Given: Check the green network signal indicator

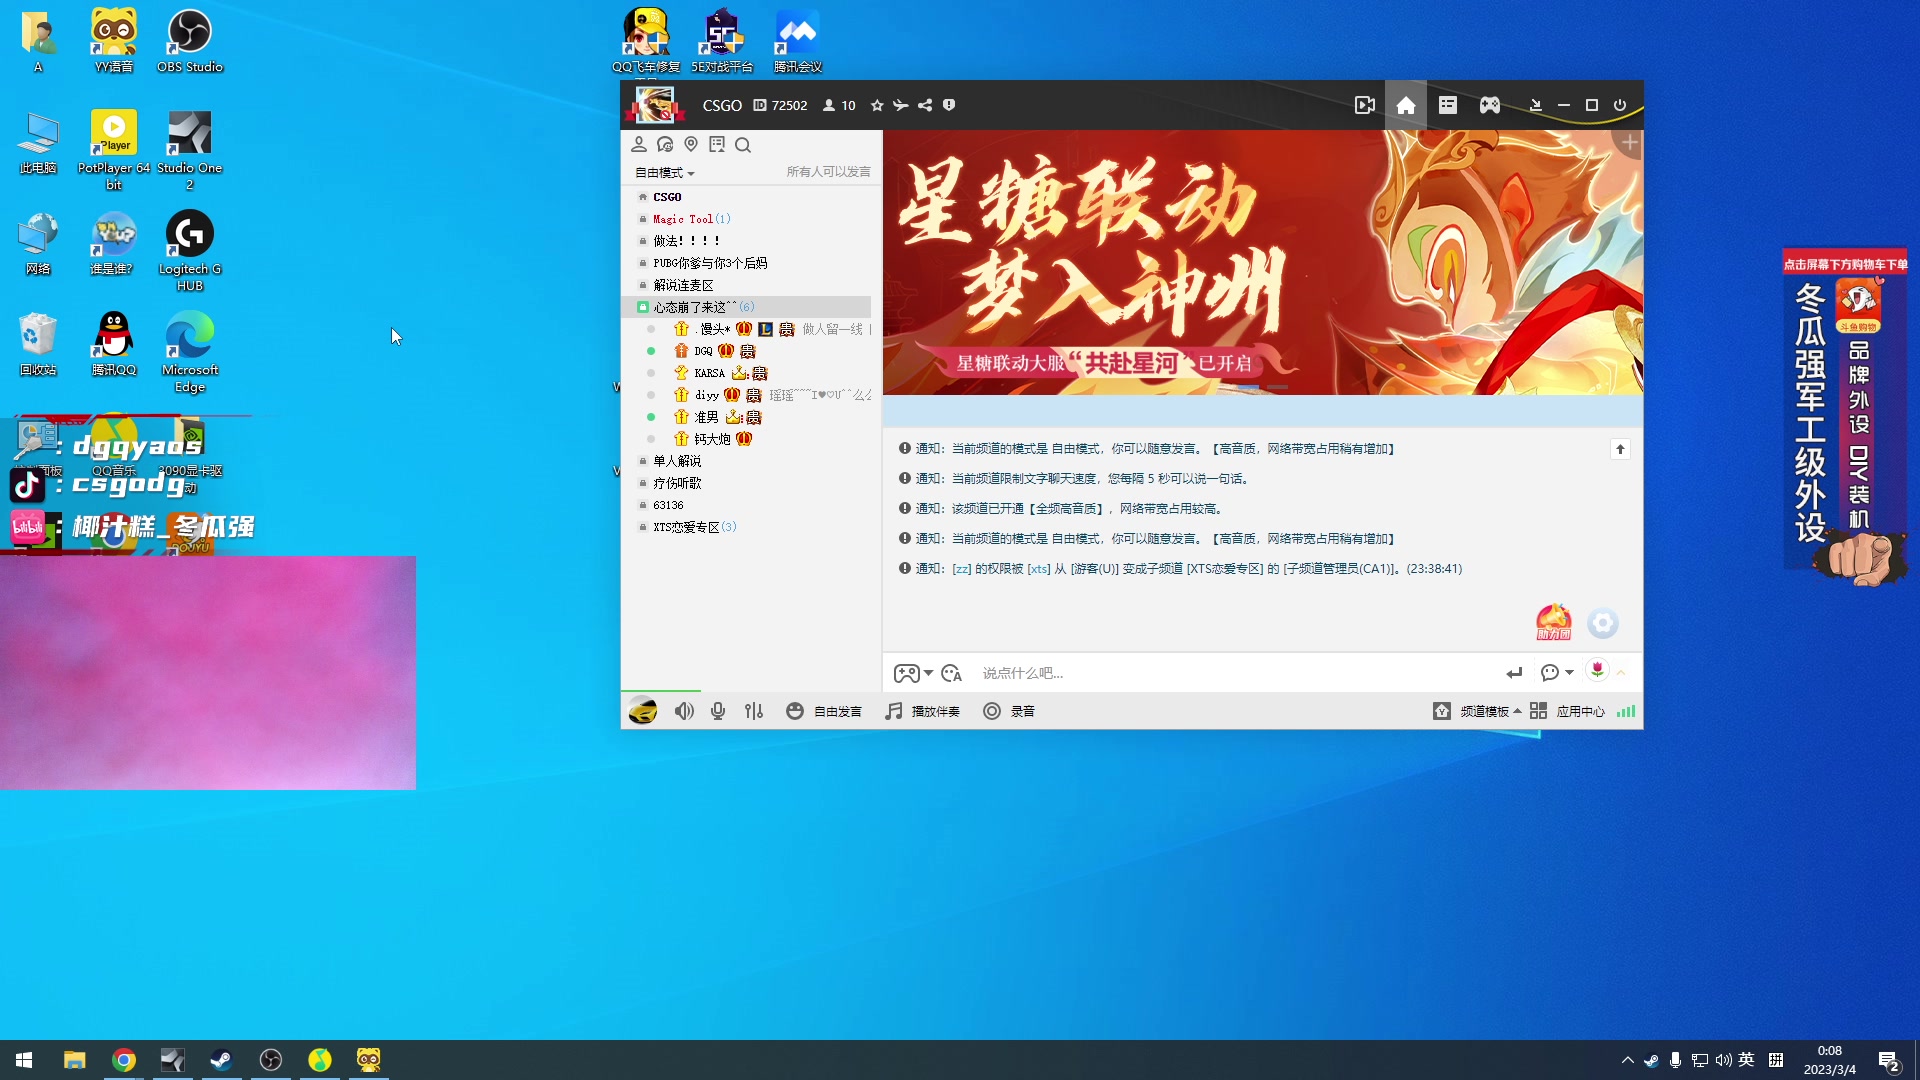Looking at the screenshot, I should tap(1626, 711).
